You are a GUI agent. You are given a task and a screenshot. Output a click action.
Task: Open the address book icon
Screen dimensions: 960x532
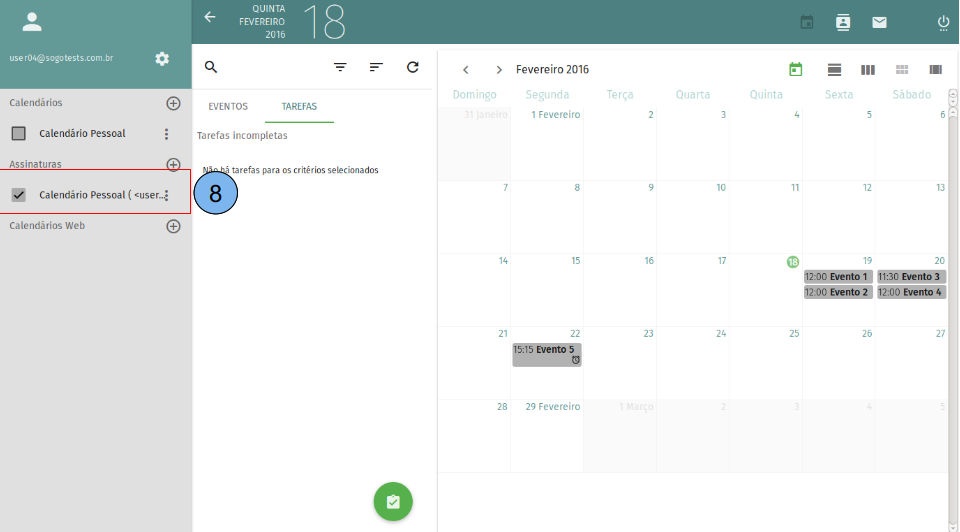842,22
